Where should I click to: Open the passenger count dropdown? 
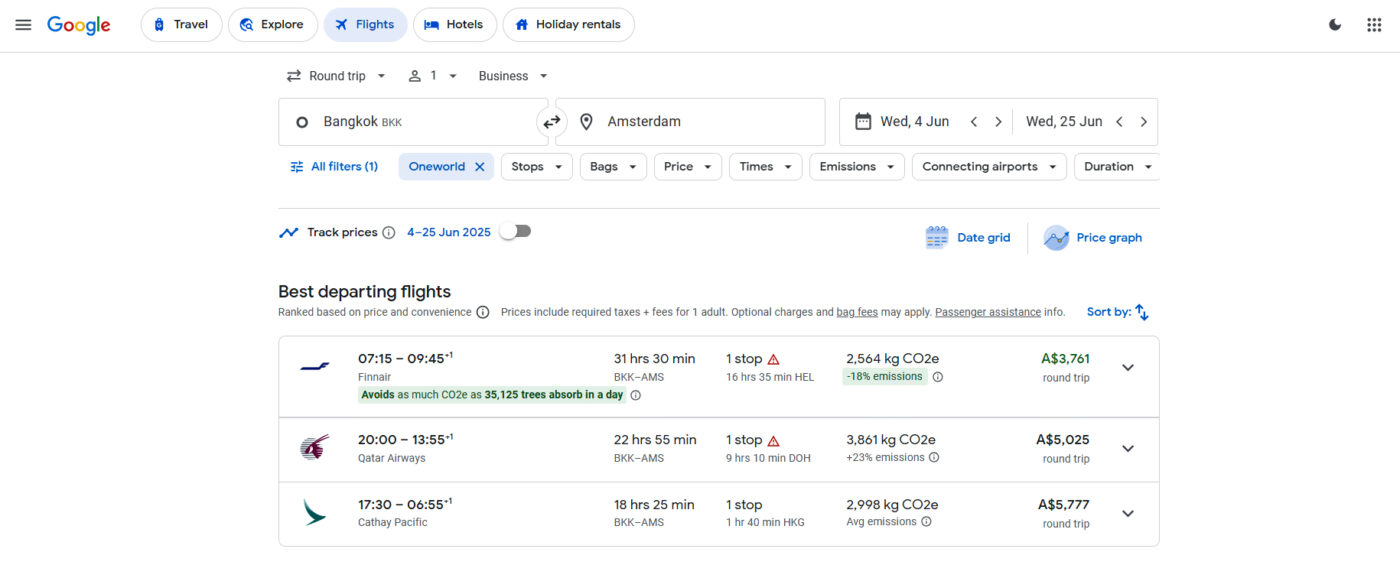pyautogui.click(x=433, y=76)
